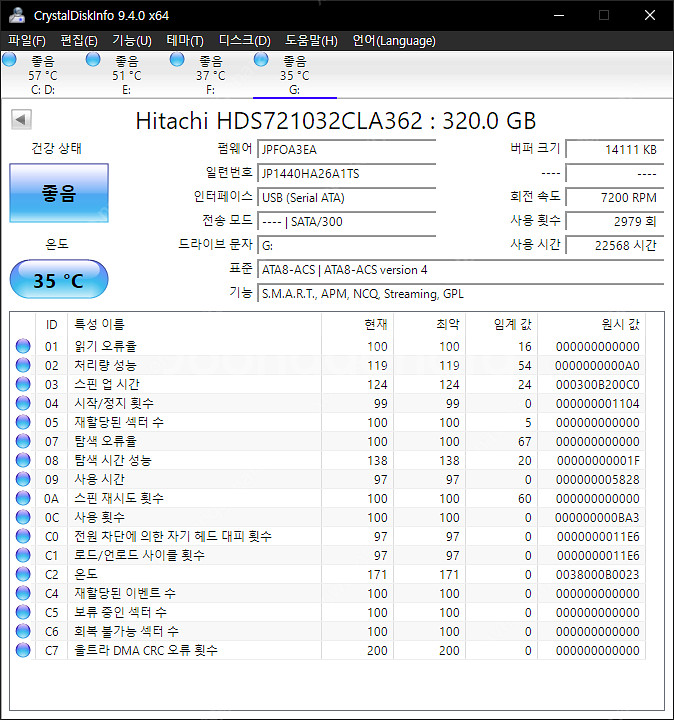Image resolution: width=674 pixels, height=720 pixels.
Task: Click the 좋음 health status button
Action: coord(59,193)
